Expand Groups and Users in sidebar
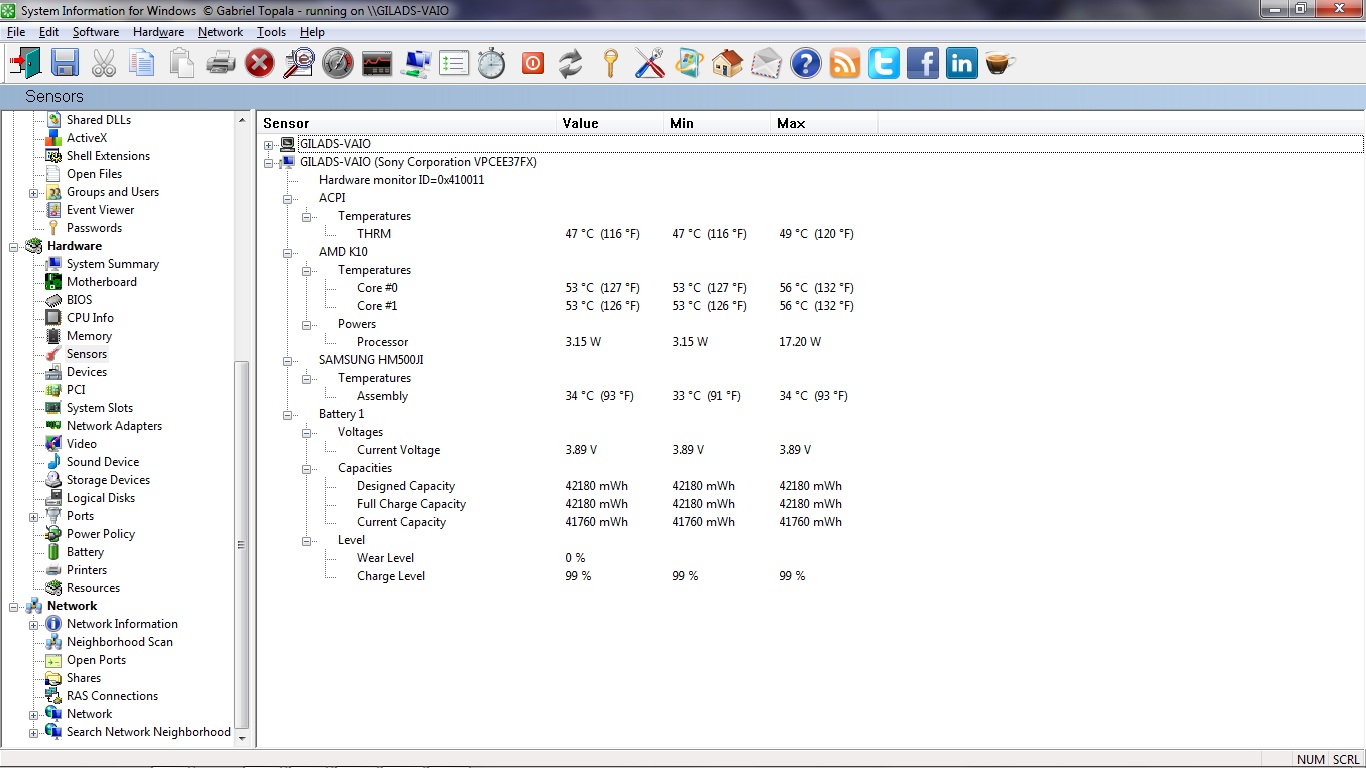The width and height of the screenshot is (1366, 768). 33,192
